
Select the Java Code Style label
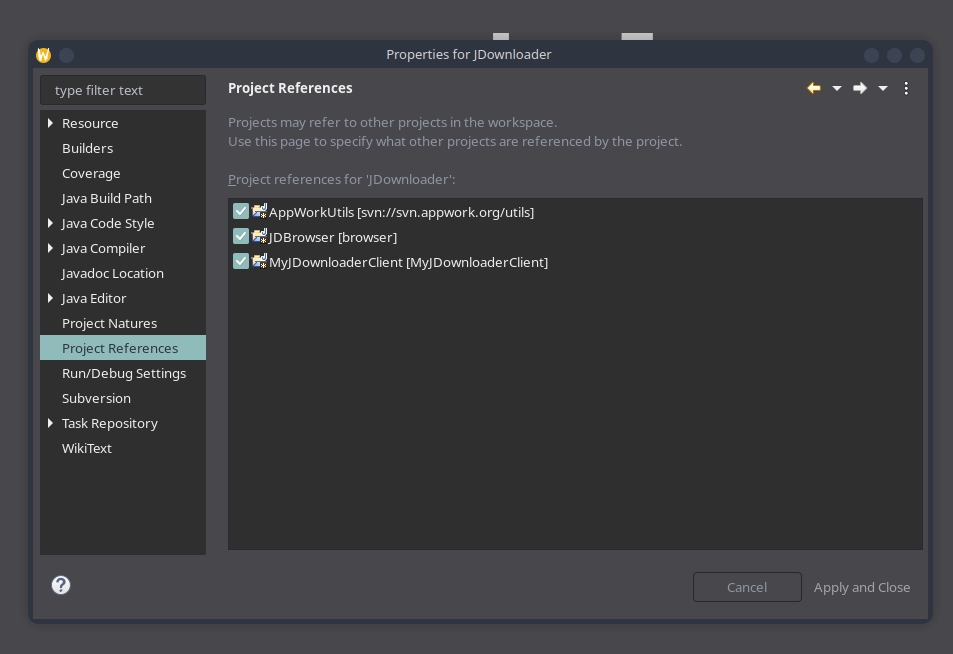click(x=108, y=223)
